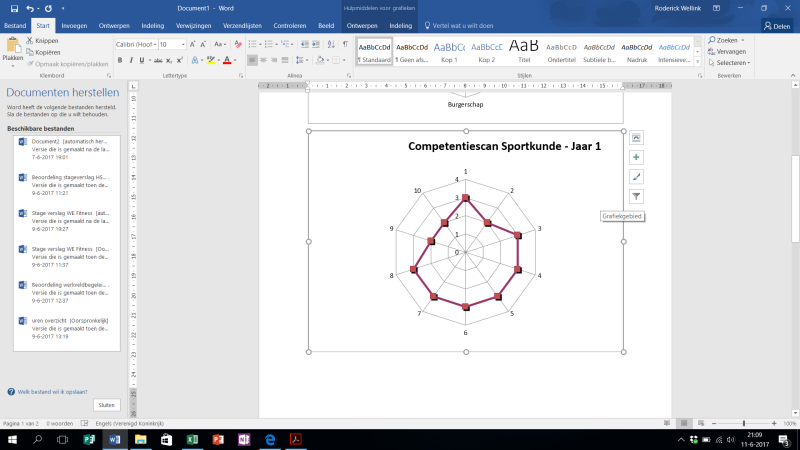Open chart tools Indeling tab

click(401, 26)
